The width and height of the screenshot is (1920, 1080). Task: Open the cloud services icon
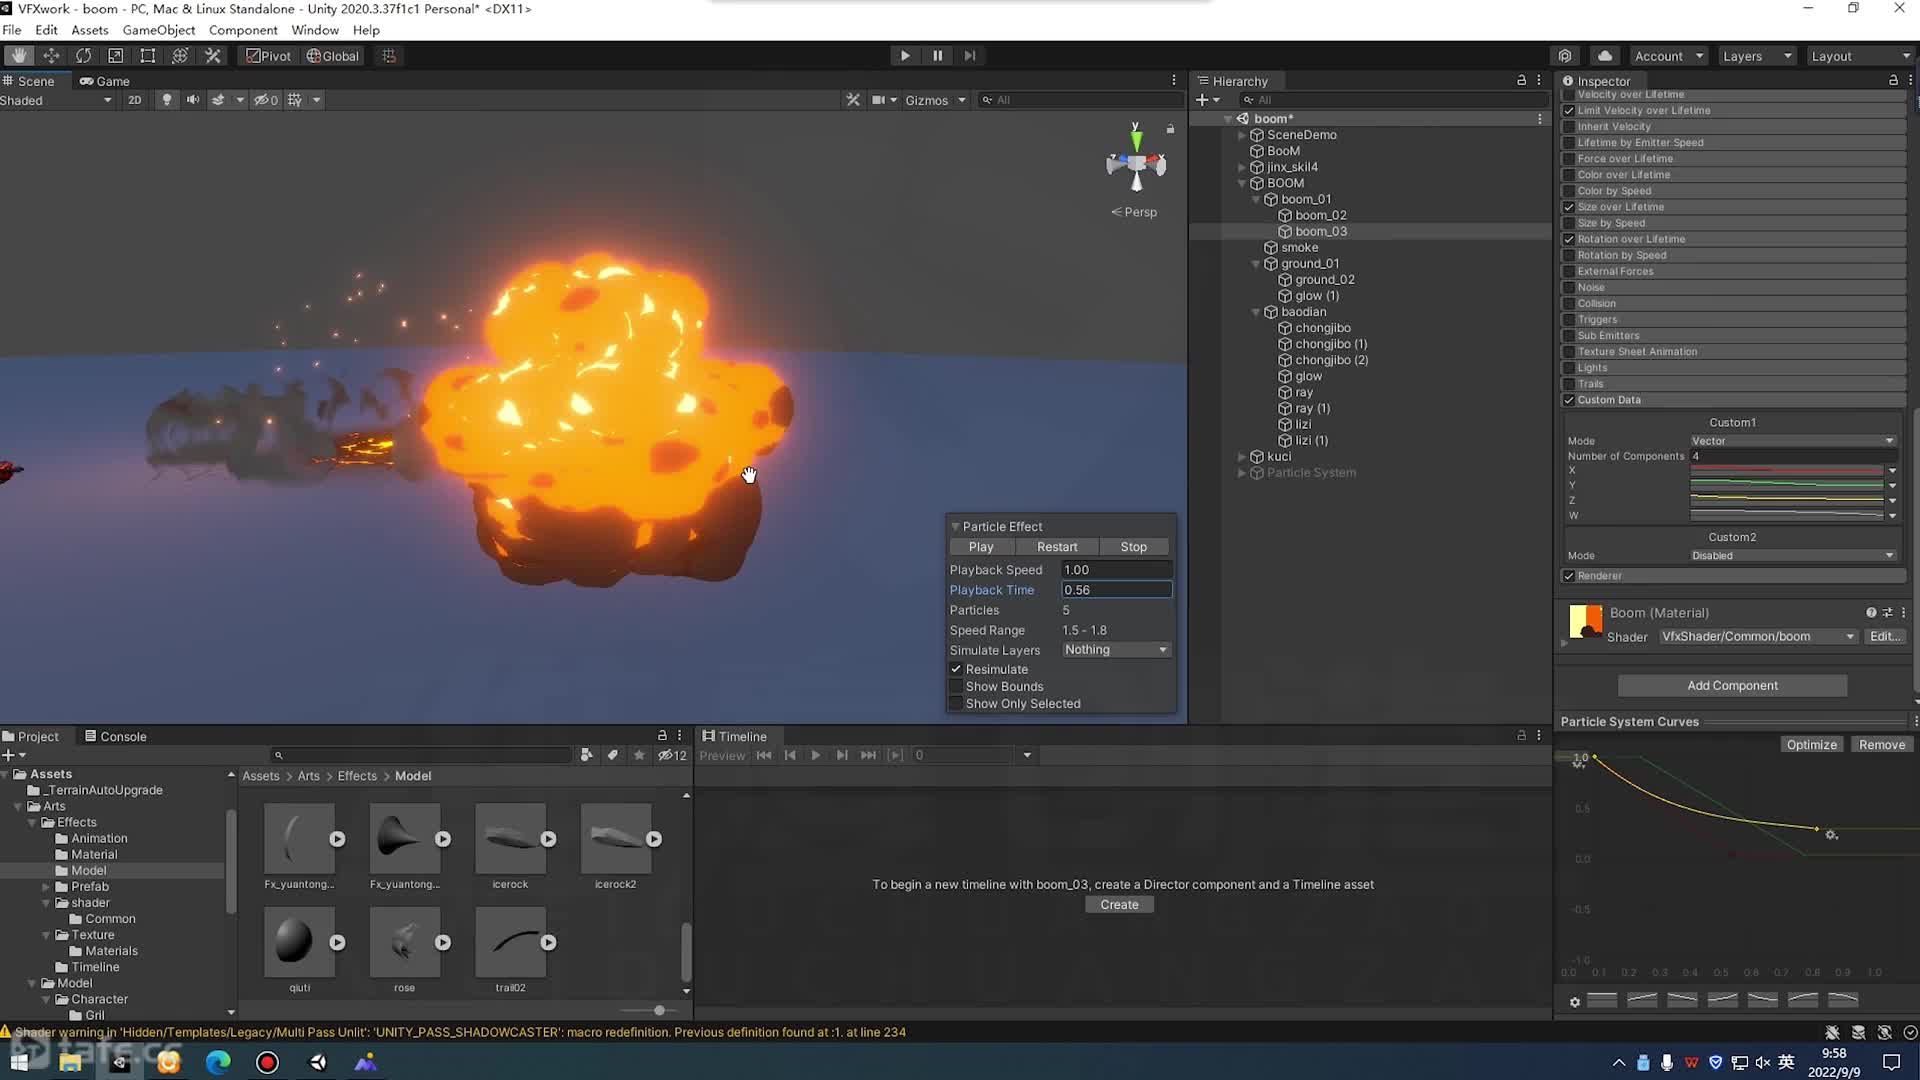coord(1605,56)
